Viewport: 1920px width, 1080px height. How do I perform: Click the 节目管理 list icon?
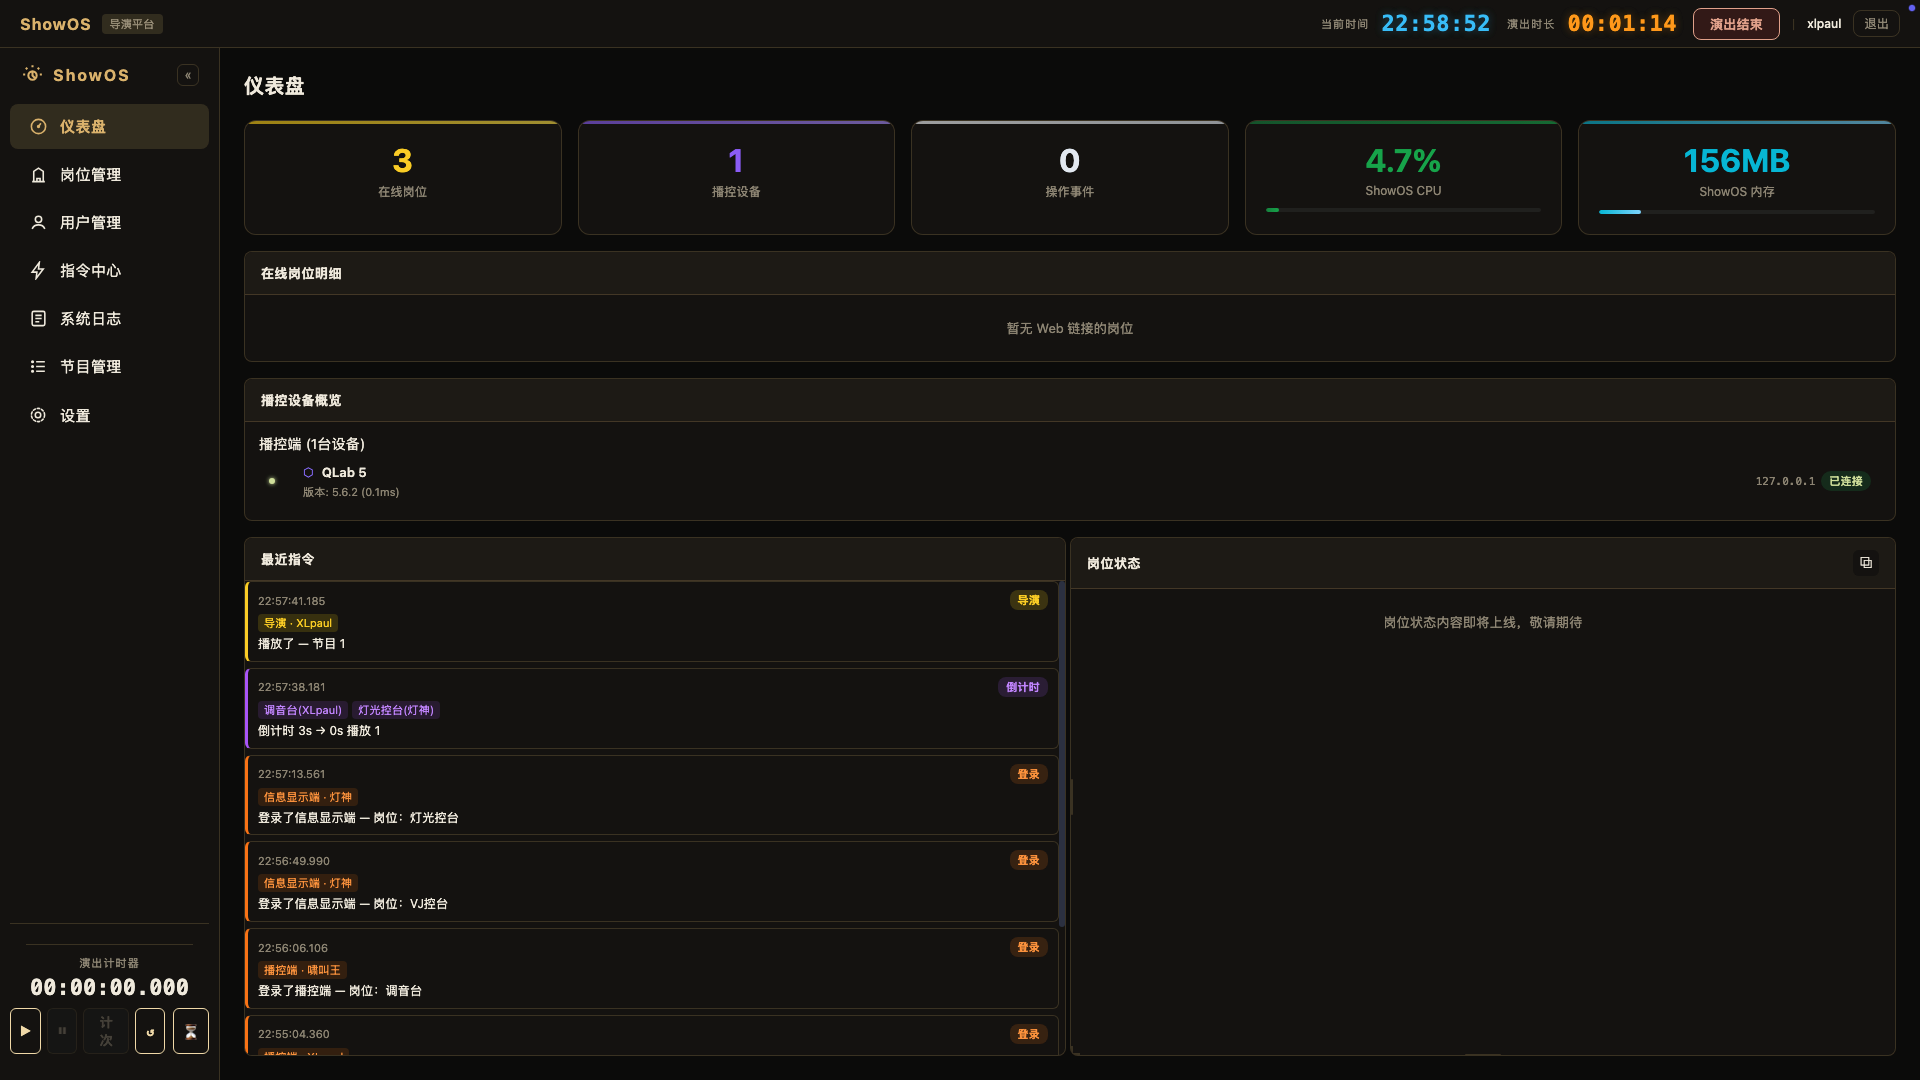click(x=38, y=367)
